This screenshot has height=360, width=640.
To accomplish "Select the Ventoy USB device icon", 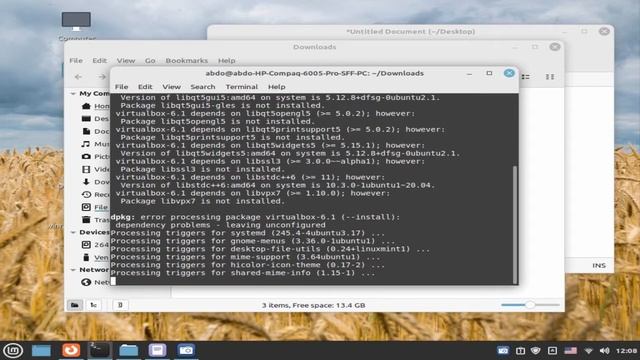I will (x=86, y=257).
